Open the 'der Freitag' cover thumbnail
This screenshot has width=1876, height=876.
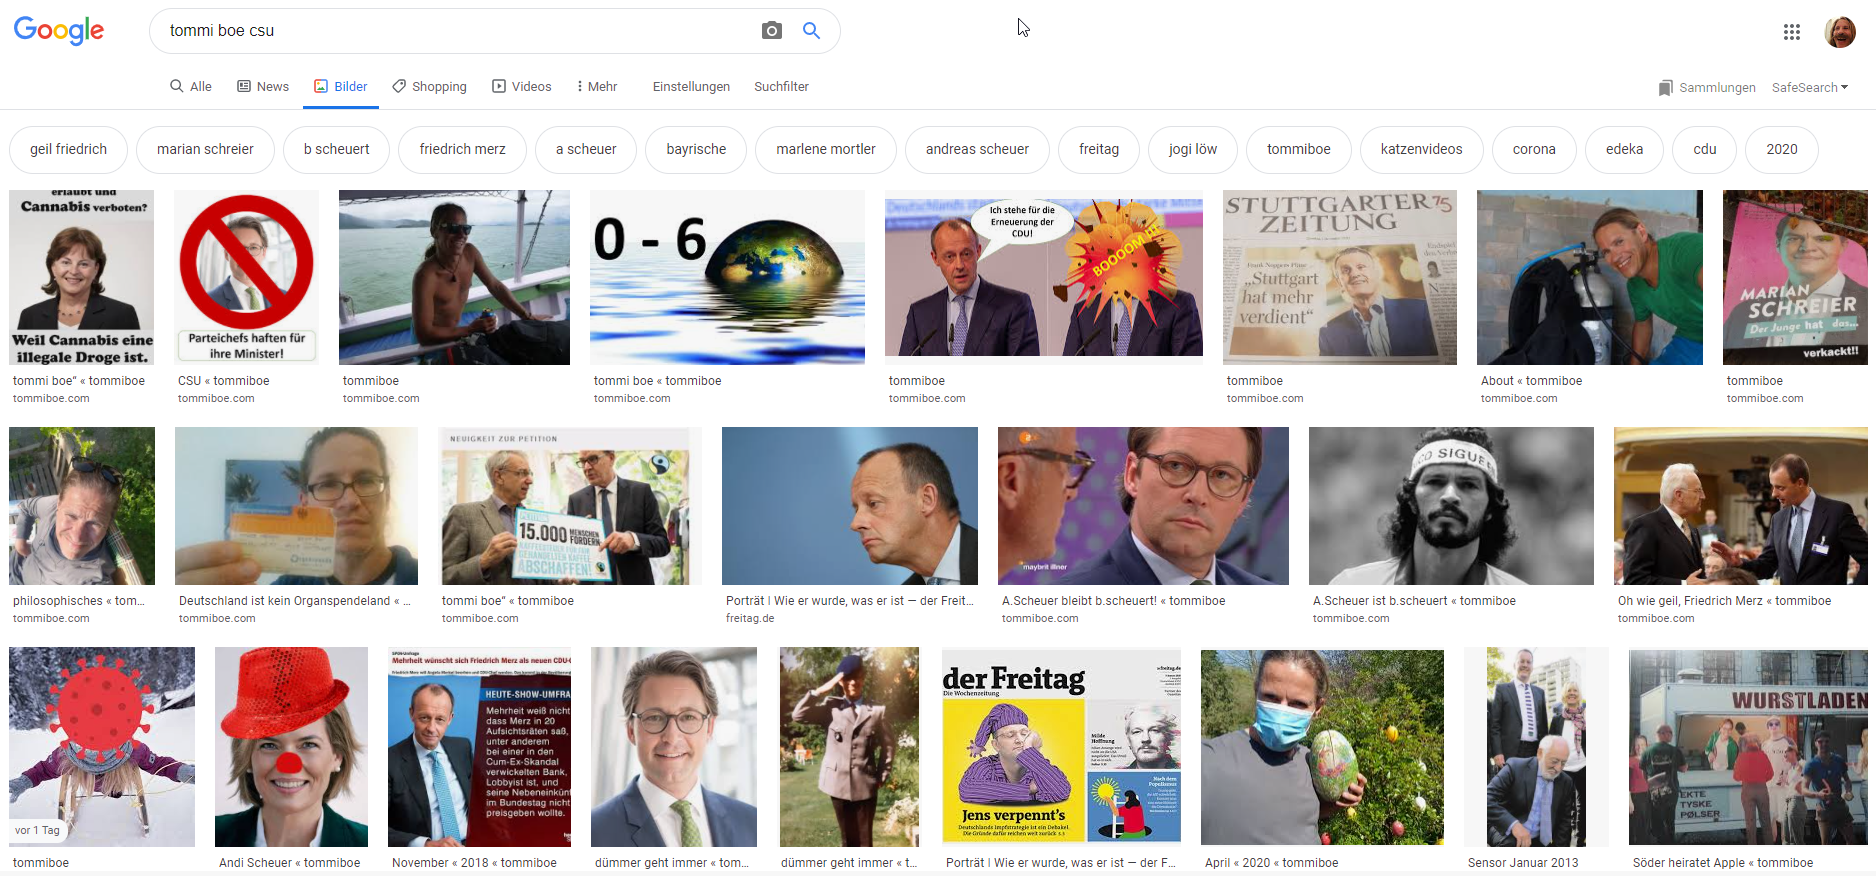pyautogui.click(x=1061, y=746)
